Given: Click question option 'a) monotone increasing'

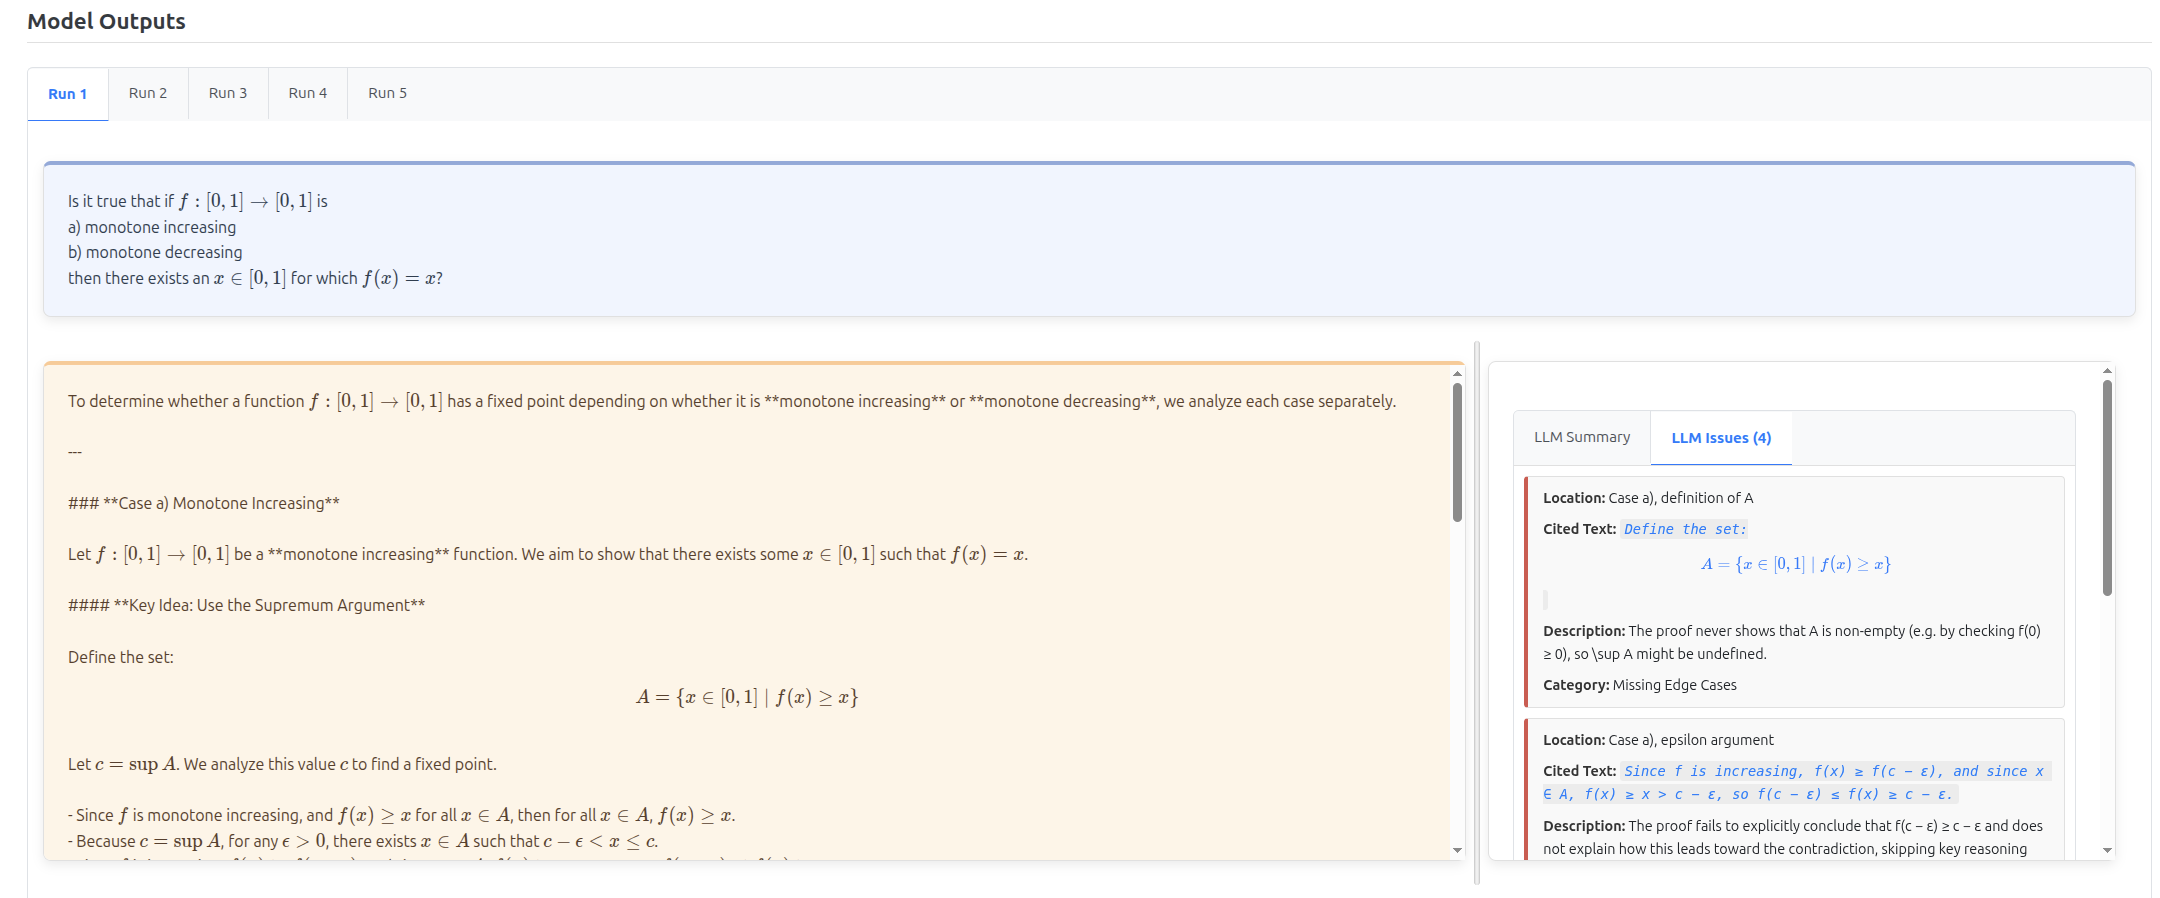Looking at the screenshot, I should 152,227.
